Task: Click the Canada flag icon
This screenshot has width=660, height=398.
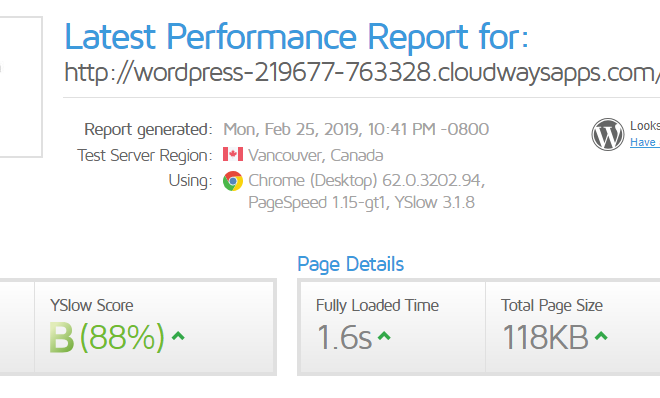Action: (233, 154)
